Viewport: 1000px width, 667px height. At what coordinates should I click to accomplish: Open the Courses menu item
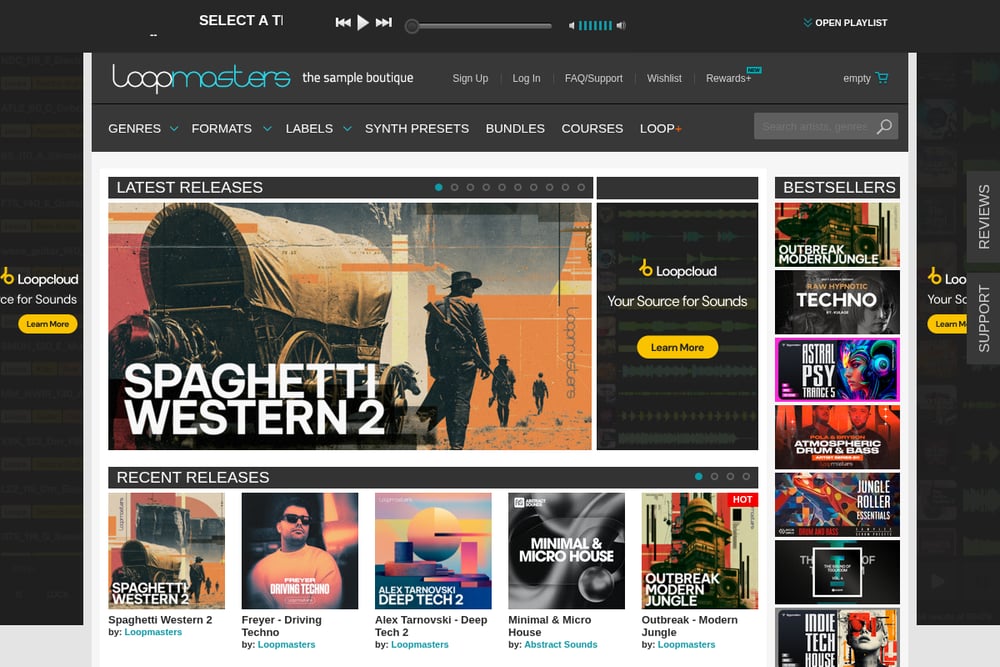(x=592, y=129)
